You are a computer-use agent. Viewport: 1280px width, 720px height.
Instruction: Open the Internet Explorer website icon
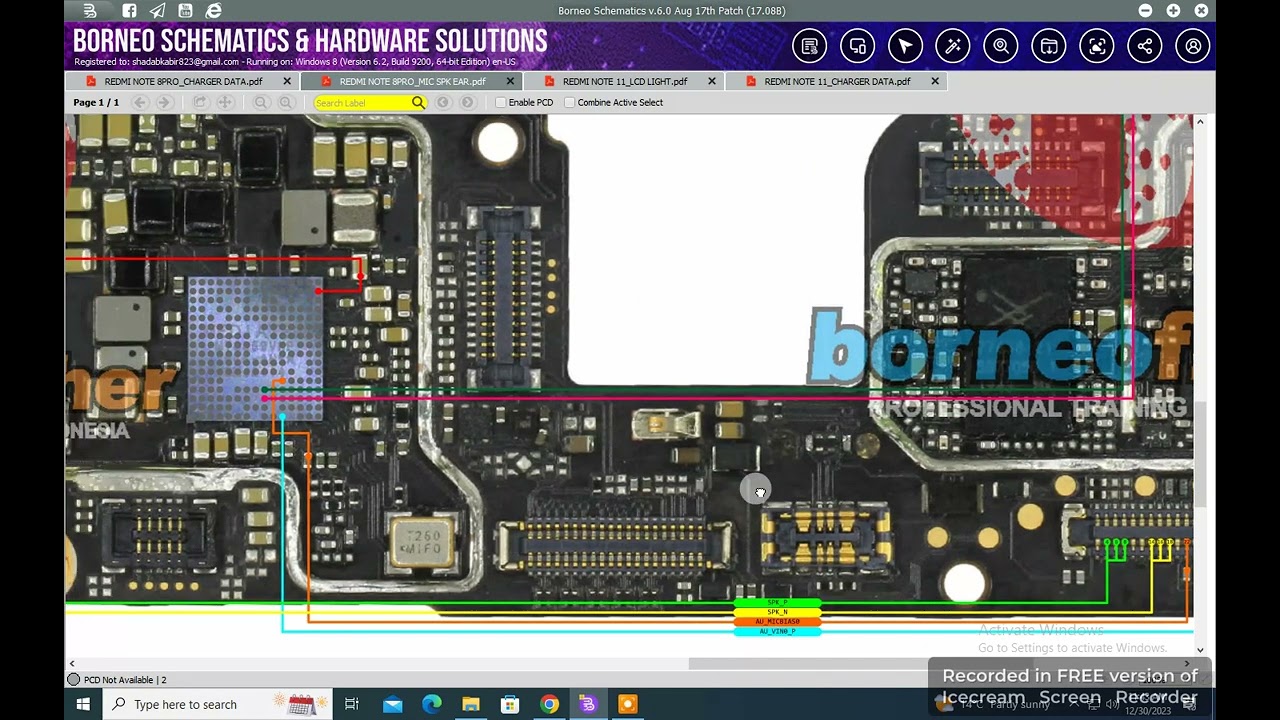(213, 11)
